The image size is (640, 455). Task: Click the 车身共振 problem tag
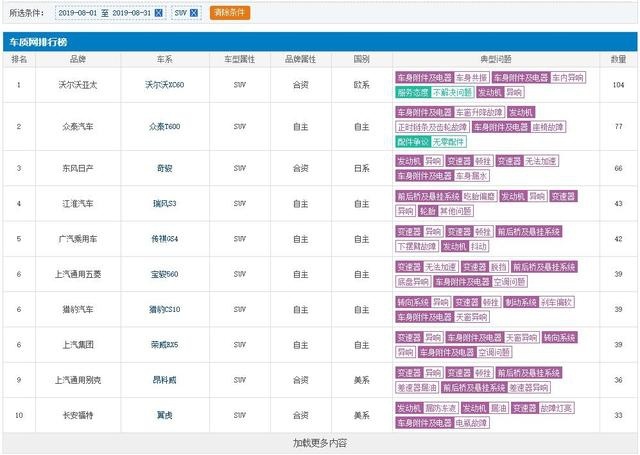point(471,78)
